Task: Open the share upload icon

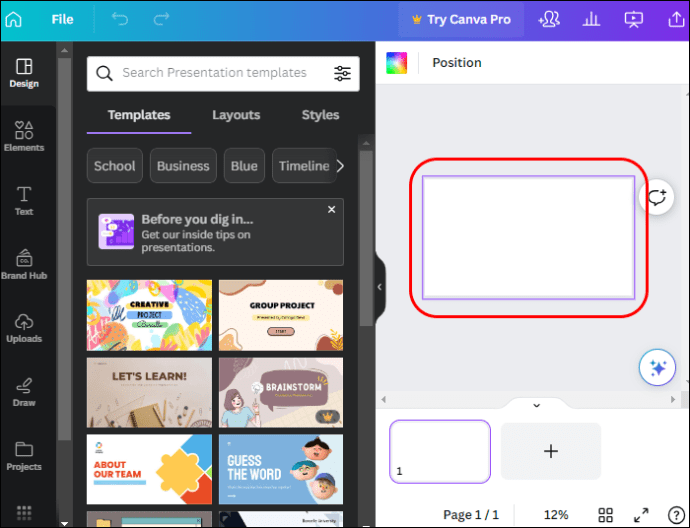Action: coord(676,19)
